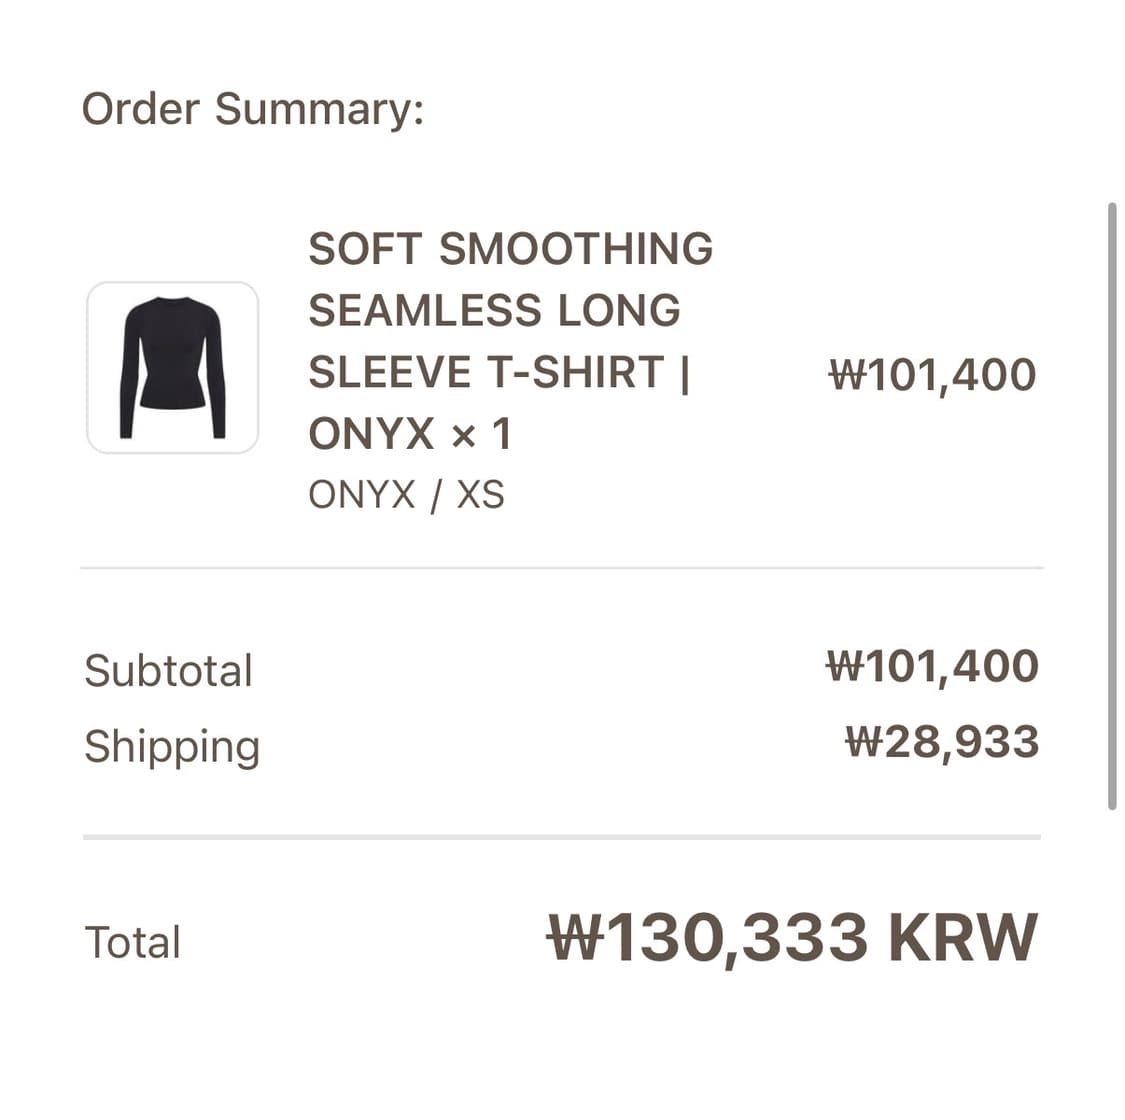Click the Total label
This screenshot has height=1120, width=1125.
[x=133, y=942]
